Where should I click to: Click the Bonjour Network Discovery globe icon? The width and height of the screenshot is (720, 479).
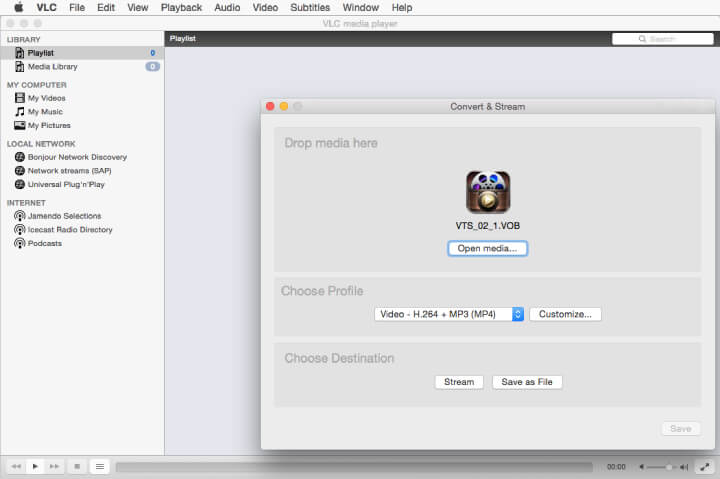20,157
